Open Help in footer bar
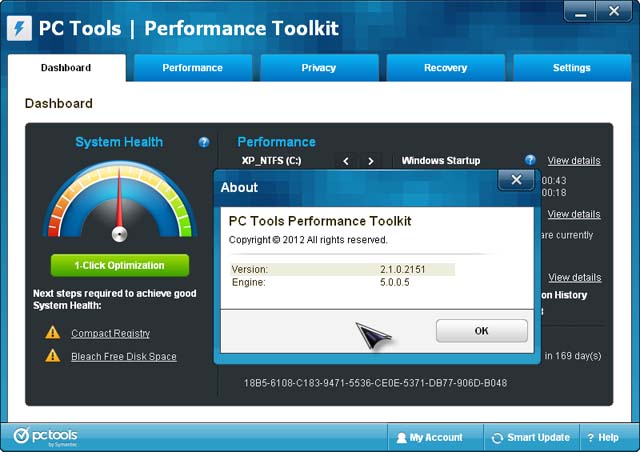Screen dimensions: 640x452 [x=603, y=437]
